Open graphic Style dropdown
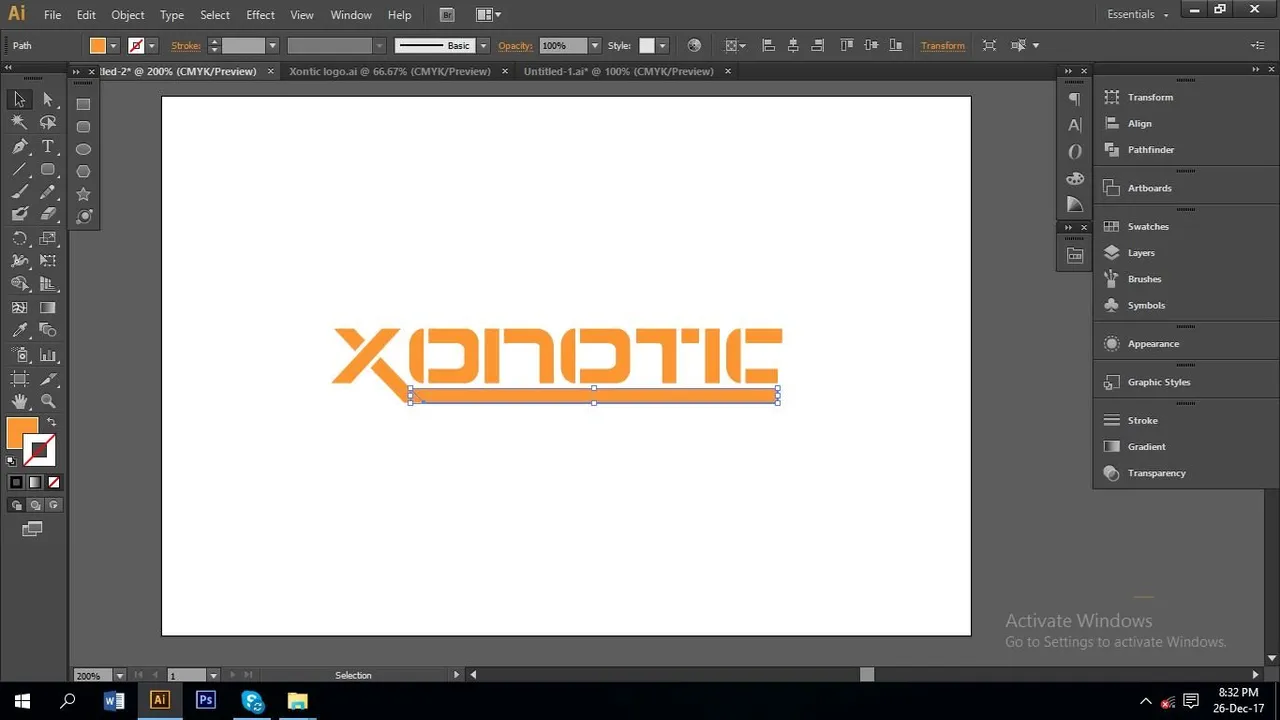 click(662, 45)
